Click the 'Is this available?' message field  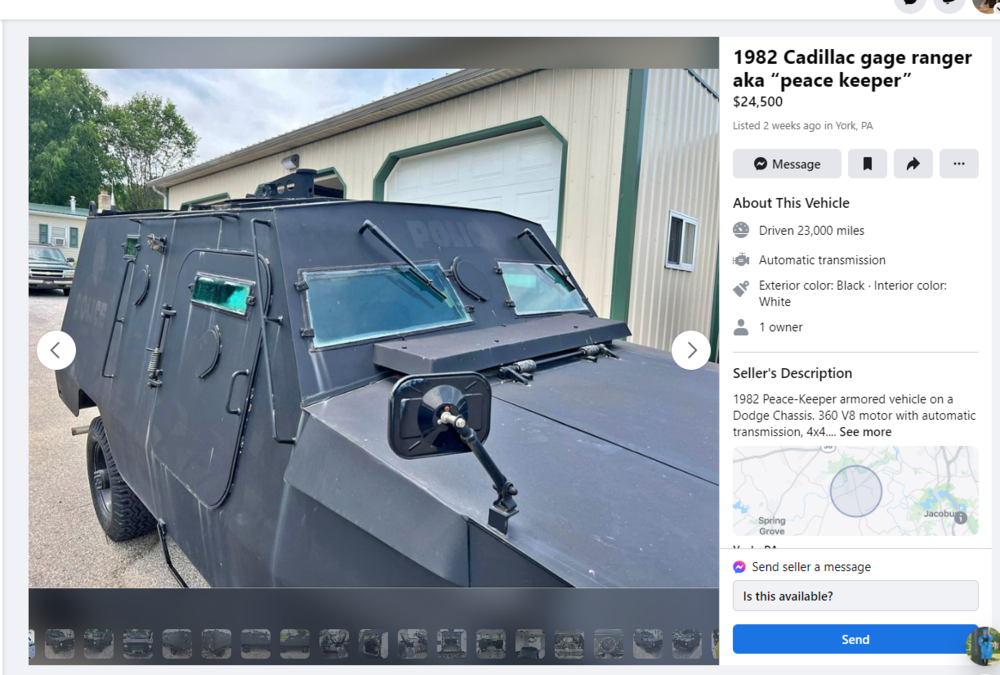pyautogui.click(x=855, y=596)
